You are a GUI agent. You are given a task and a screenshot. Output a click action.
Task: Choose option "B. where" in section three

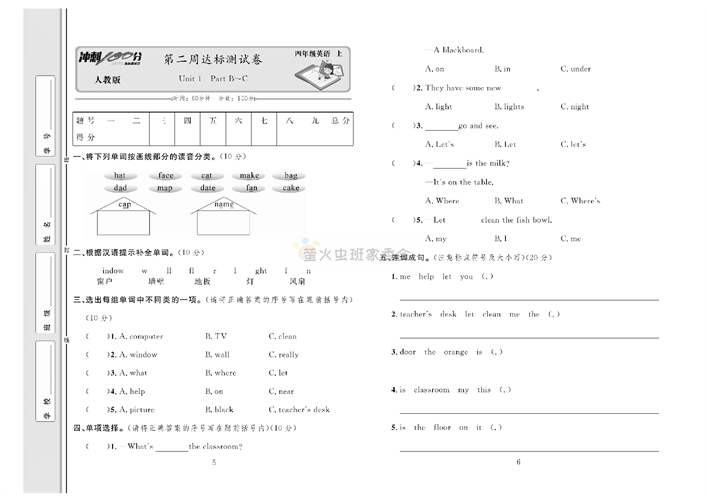tap(220, 373)
